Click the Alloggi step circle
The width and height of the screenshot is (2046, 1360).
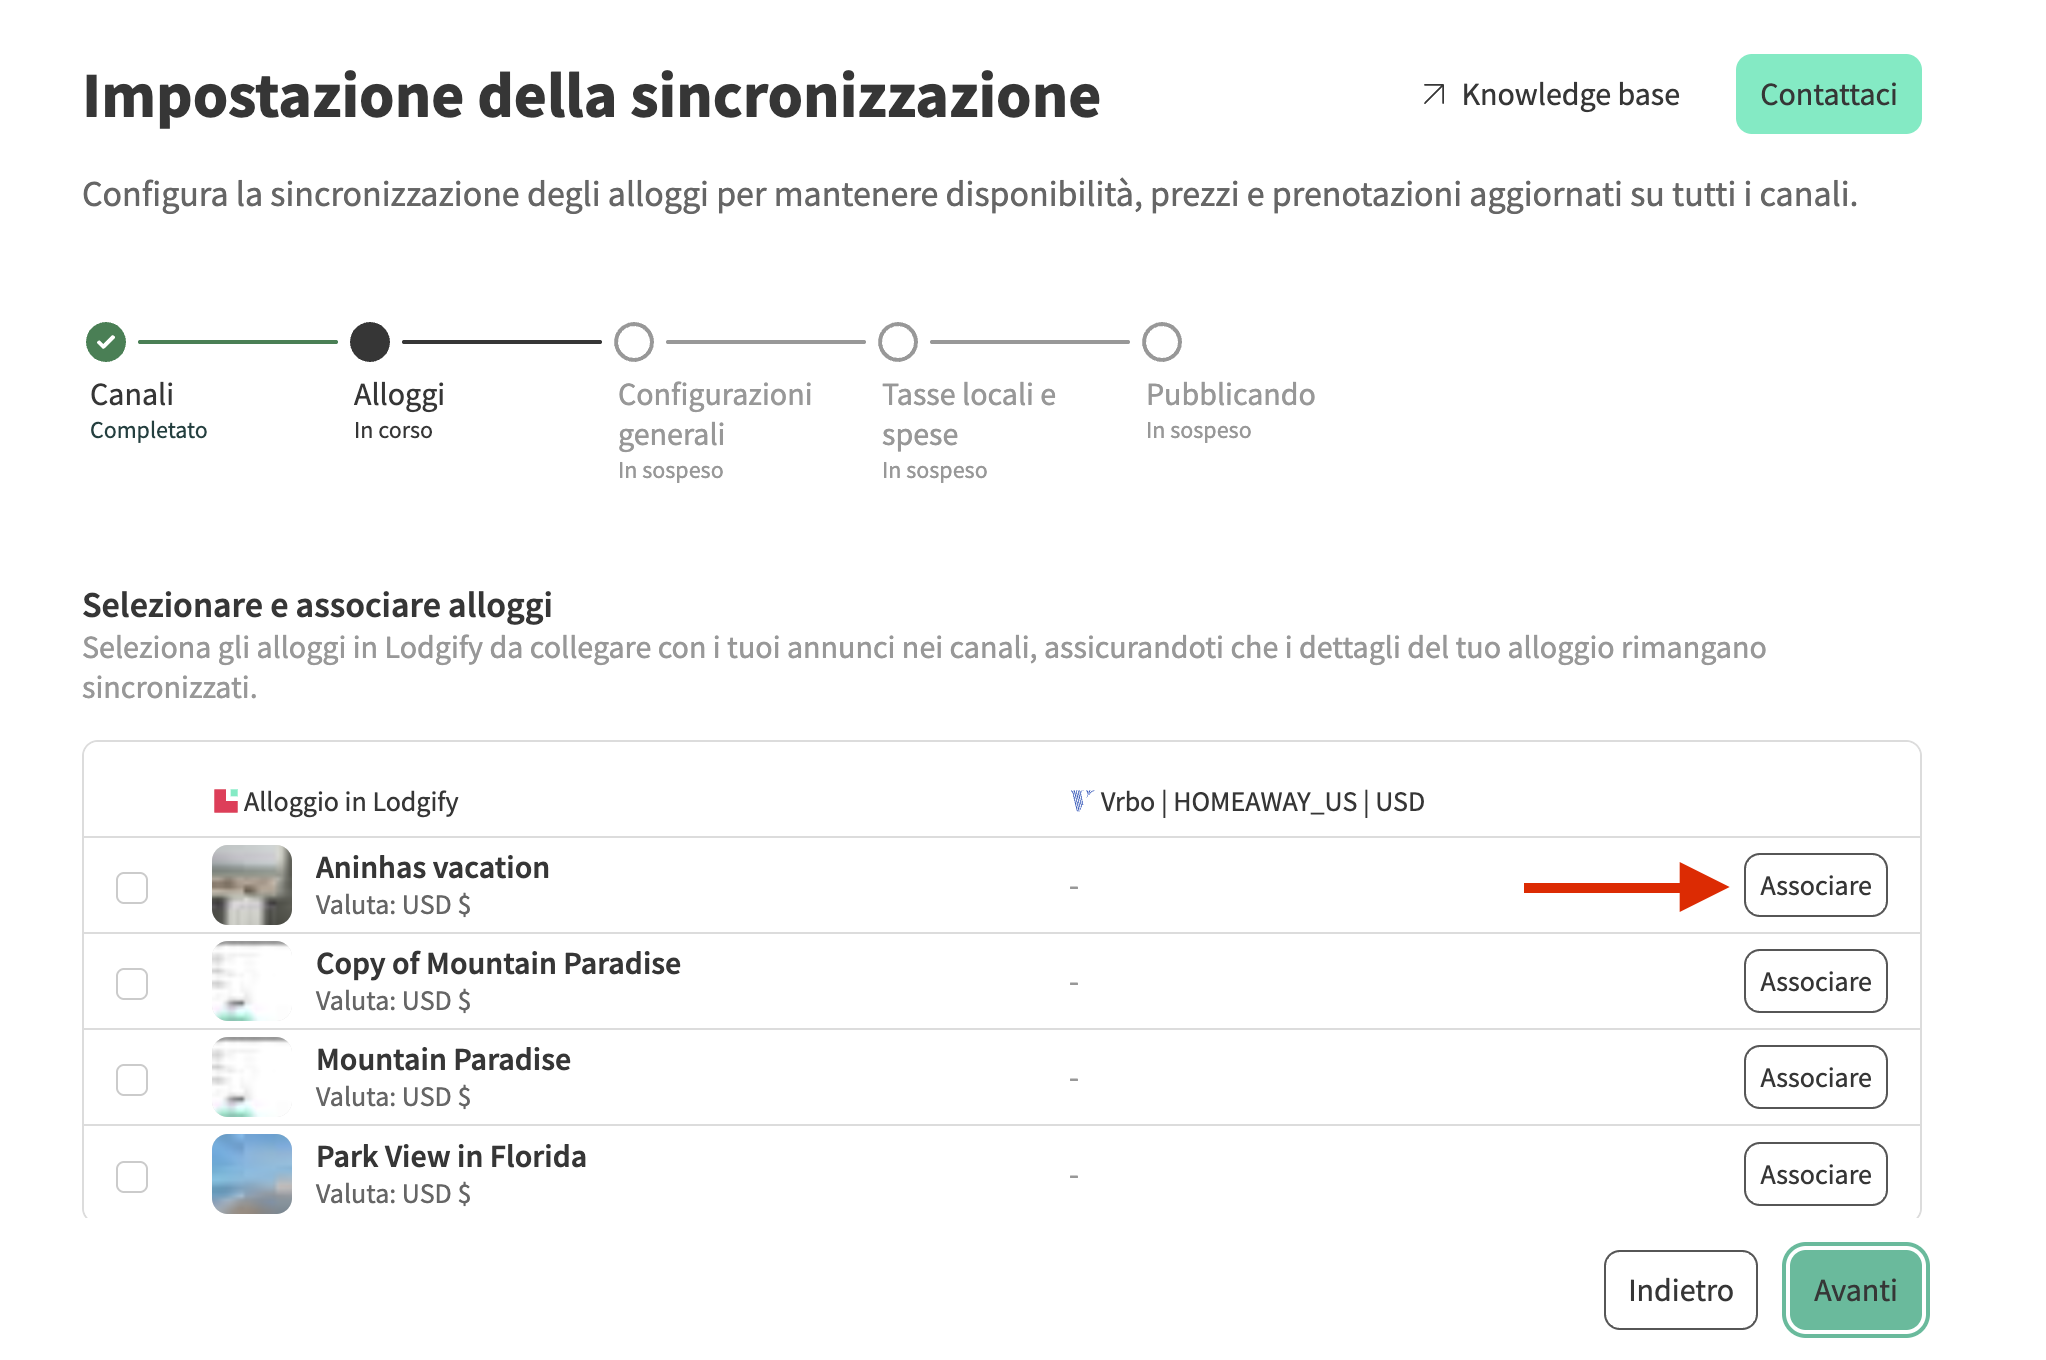coord(370,342)
